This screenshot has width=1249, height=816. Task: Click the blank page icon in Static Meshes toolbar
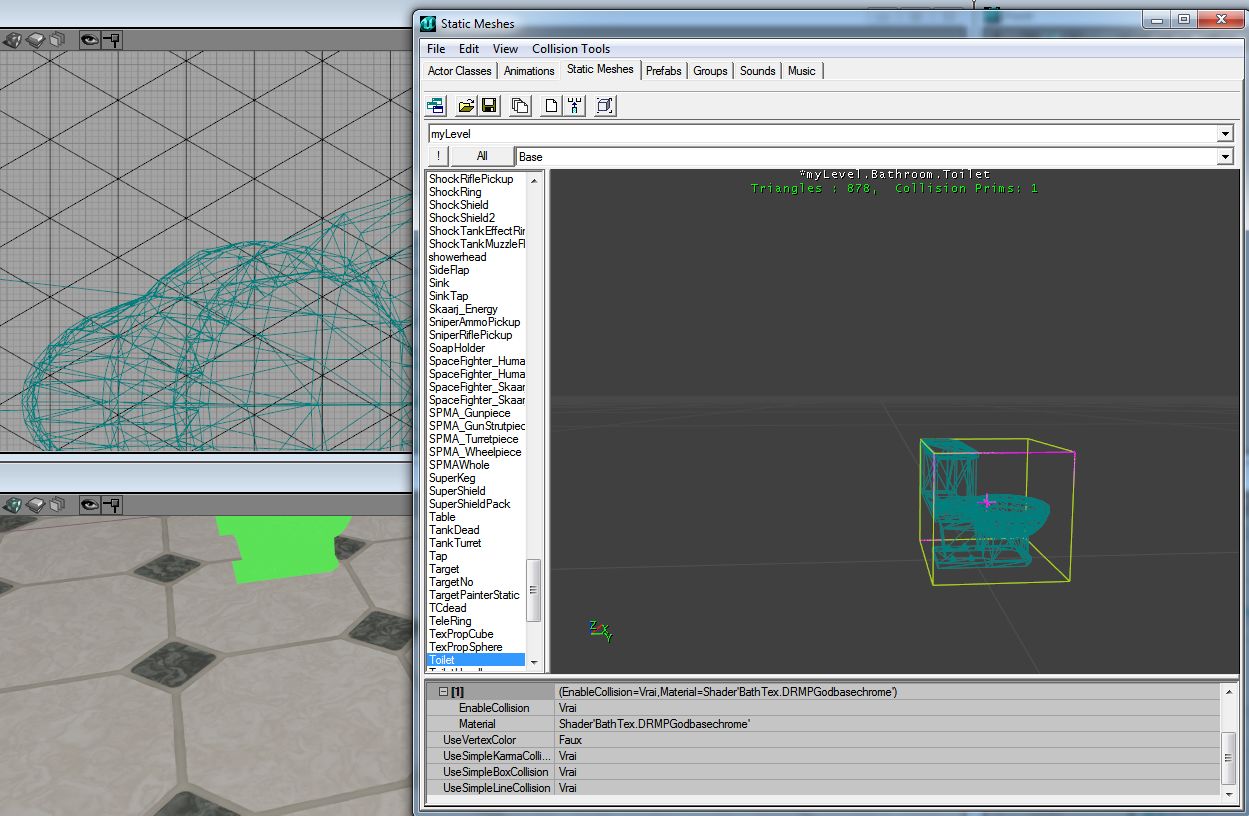pos(550,105)
